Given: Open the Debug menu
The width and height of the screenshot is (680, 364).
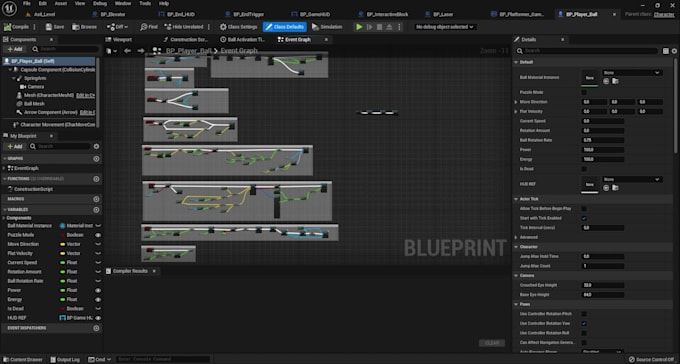Looking at the screenshot, I should click(x=100, y=3).
